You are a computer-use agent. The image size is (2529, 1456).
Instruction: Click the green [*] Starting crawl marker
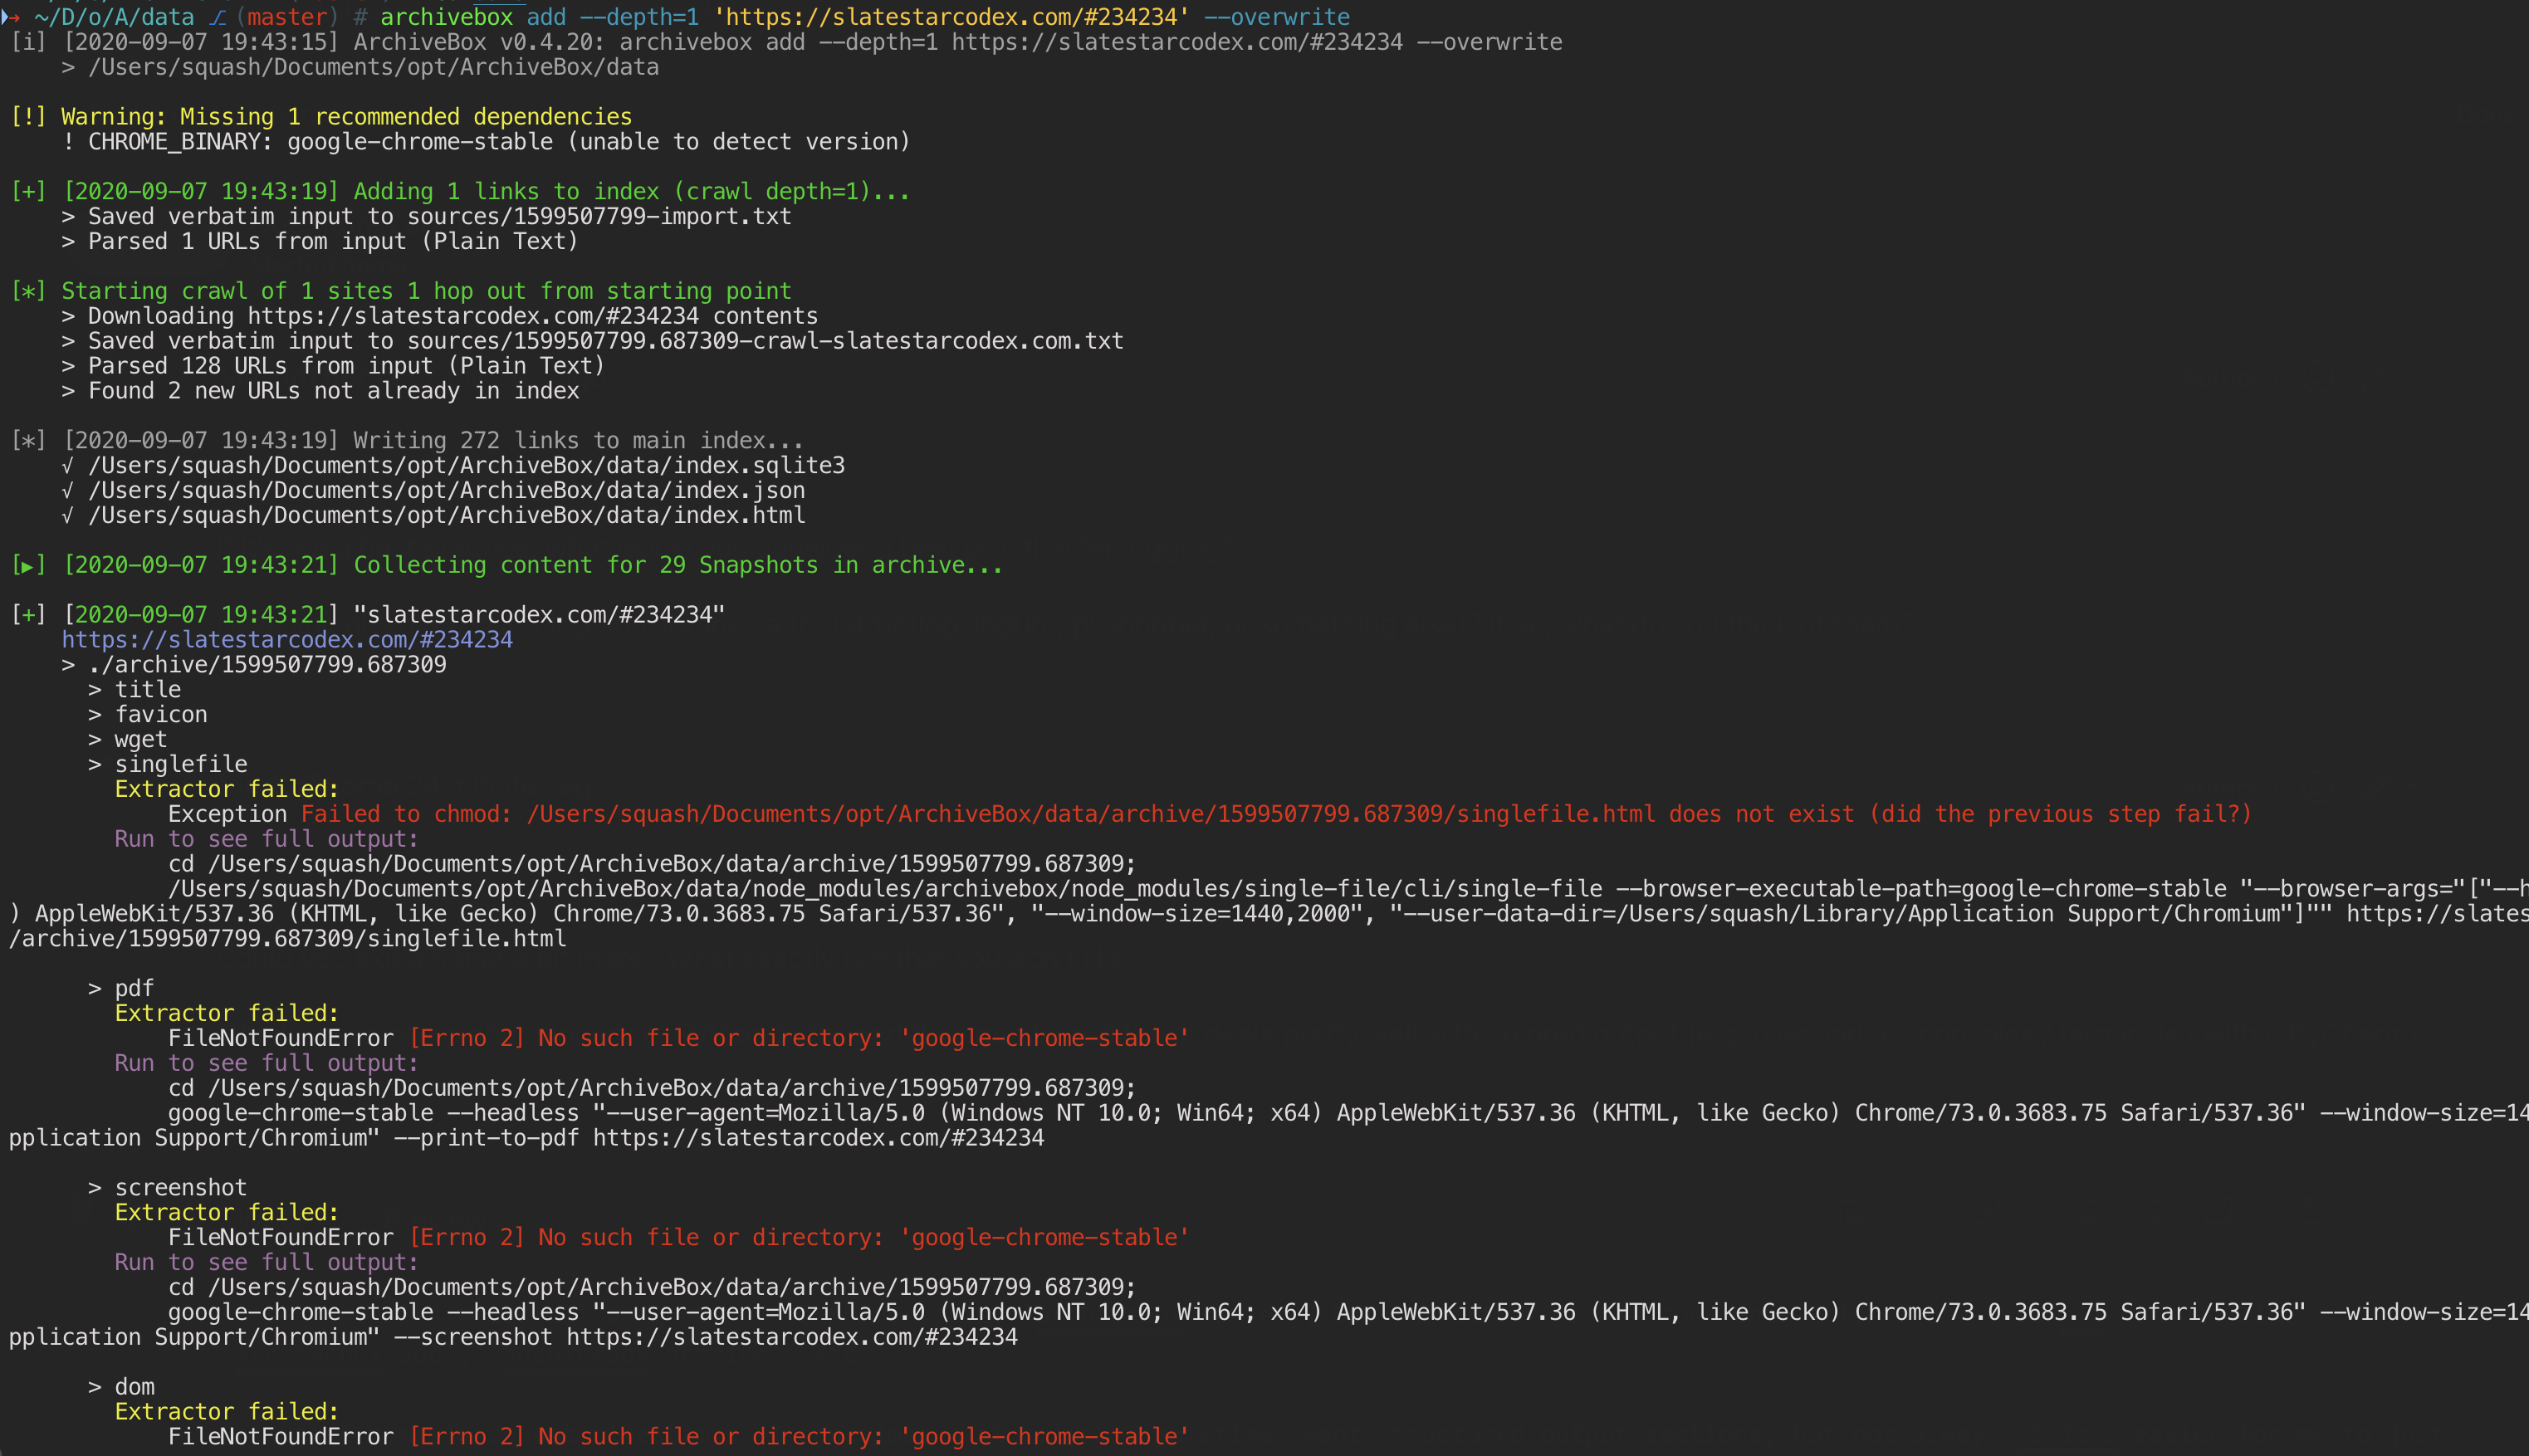(x=28, y=291)
